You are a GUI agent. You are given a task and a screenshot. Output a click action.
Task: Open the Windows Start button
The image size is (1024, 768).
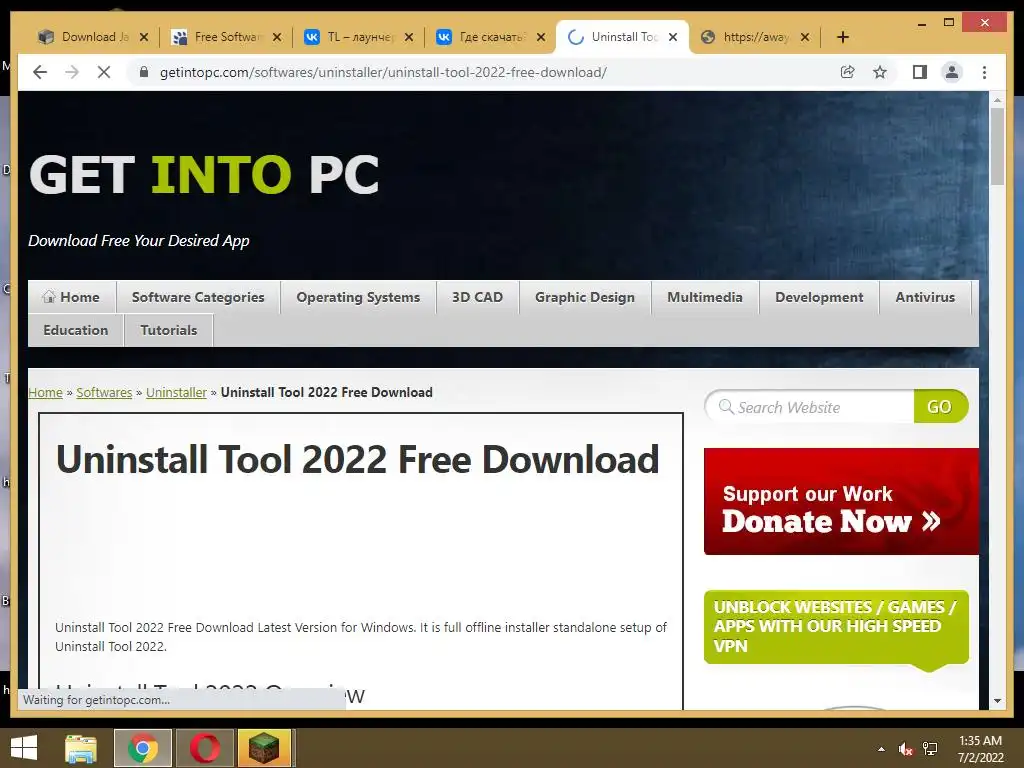(x=24, y=748)
